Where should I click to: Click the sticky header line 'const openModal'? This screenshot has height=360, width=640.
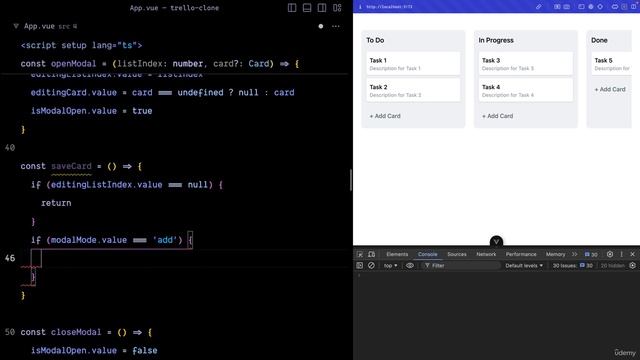tap(160, 64)
